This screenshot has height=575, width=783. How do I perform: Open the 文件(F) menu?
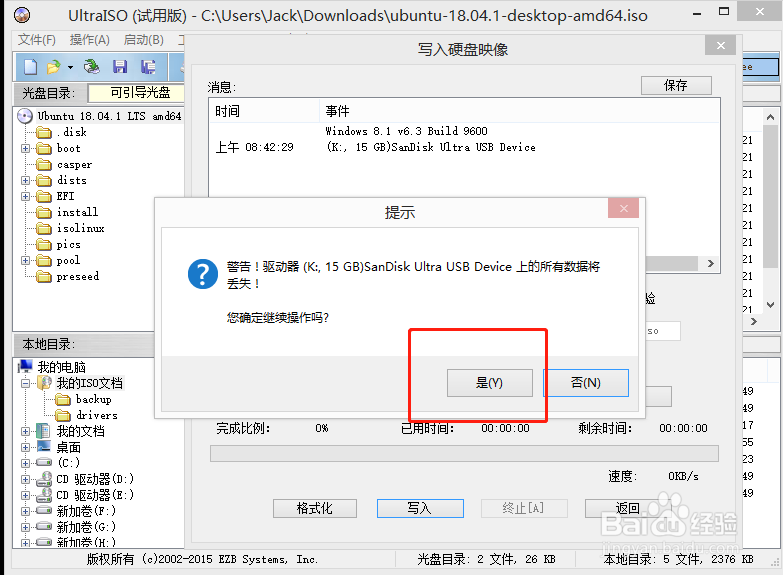point(36,39)
